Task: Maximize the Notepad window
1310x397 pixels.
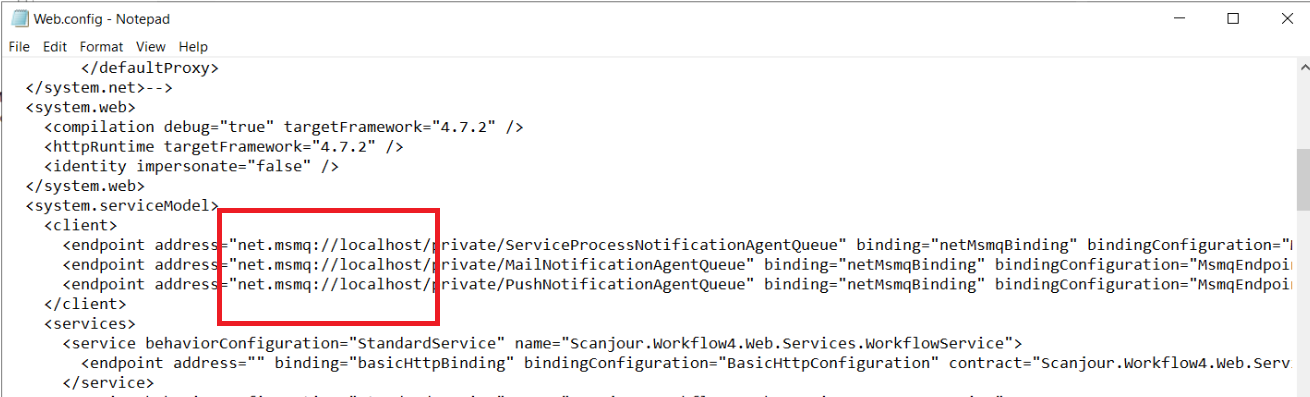Action: tap(1233, 18)
